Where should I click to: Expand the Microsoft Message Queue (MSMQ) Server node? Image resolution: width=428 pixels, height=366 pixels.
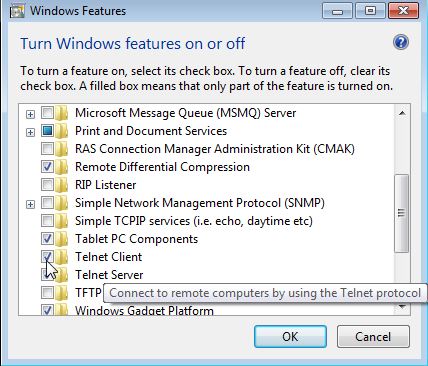30,114
